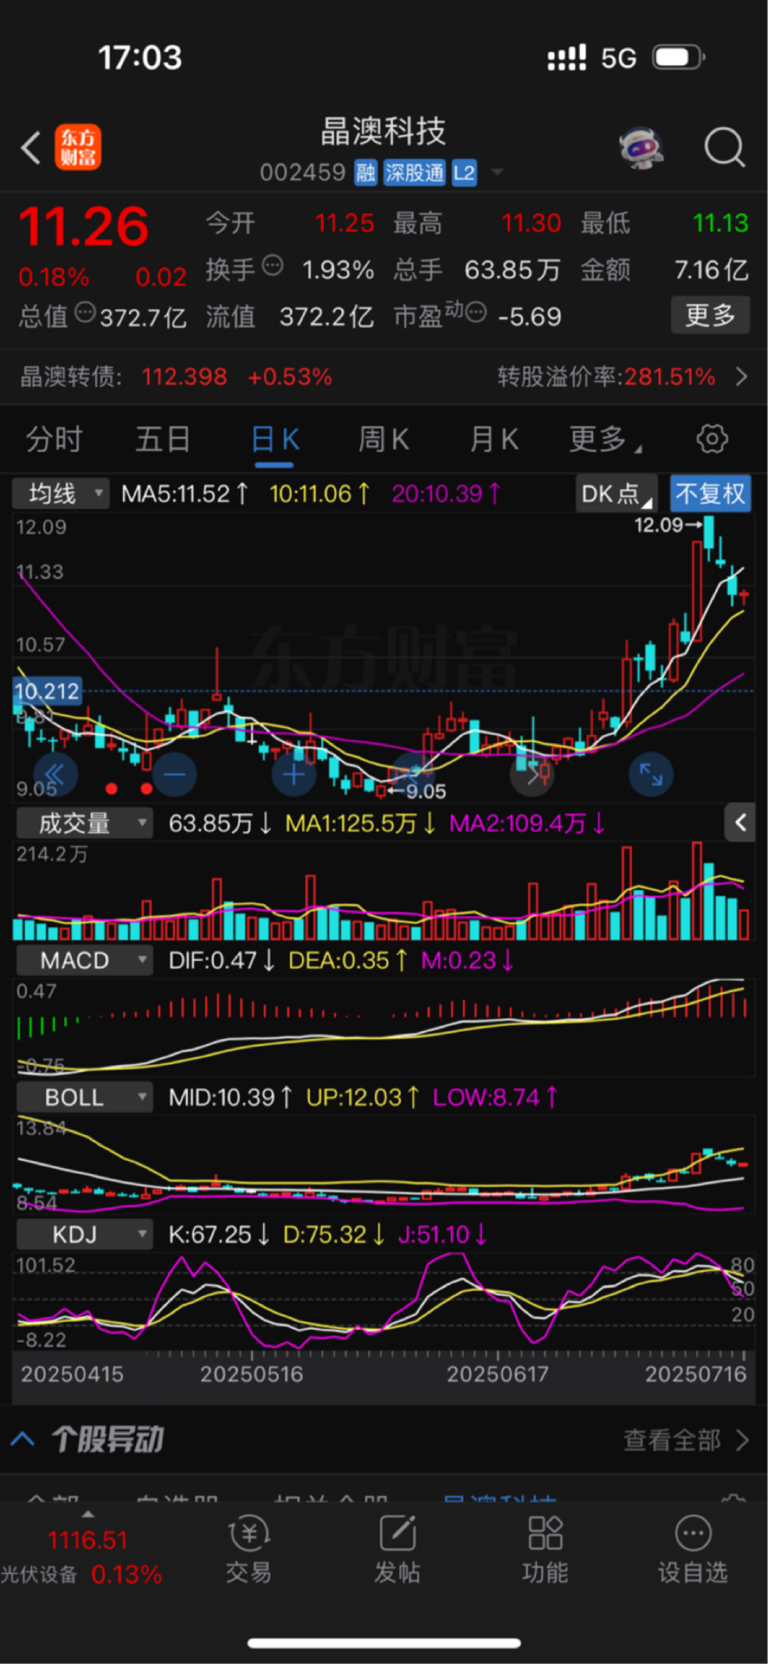Tap the 11.26 current price

point(83,226)
